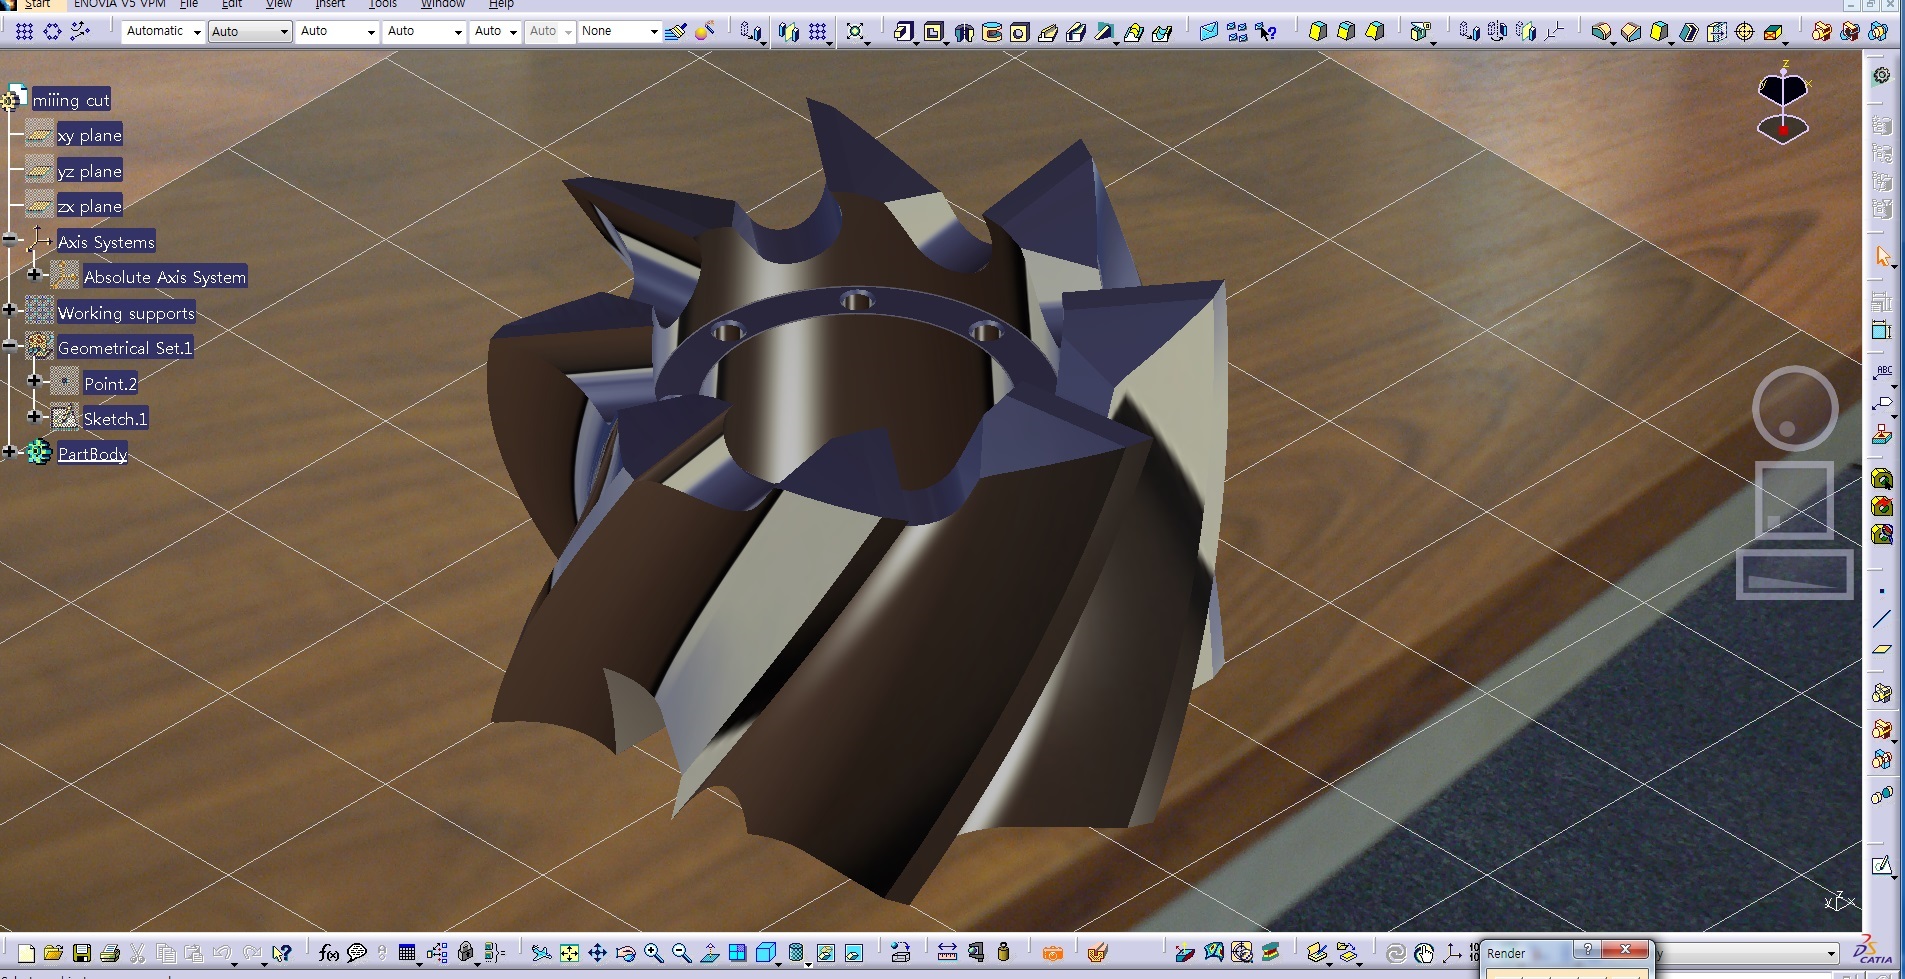The width and height of the screenshot is (1905, 979).
Task: Open the second Auto dropdown in graphic properties
Action: point(338,32)
